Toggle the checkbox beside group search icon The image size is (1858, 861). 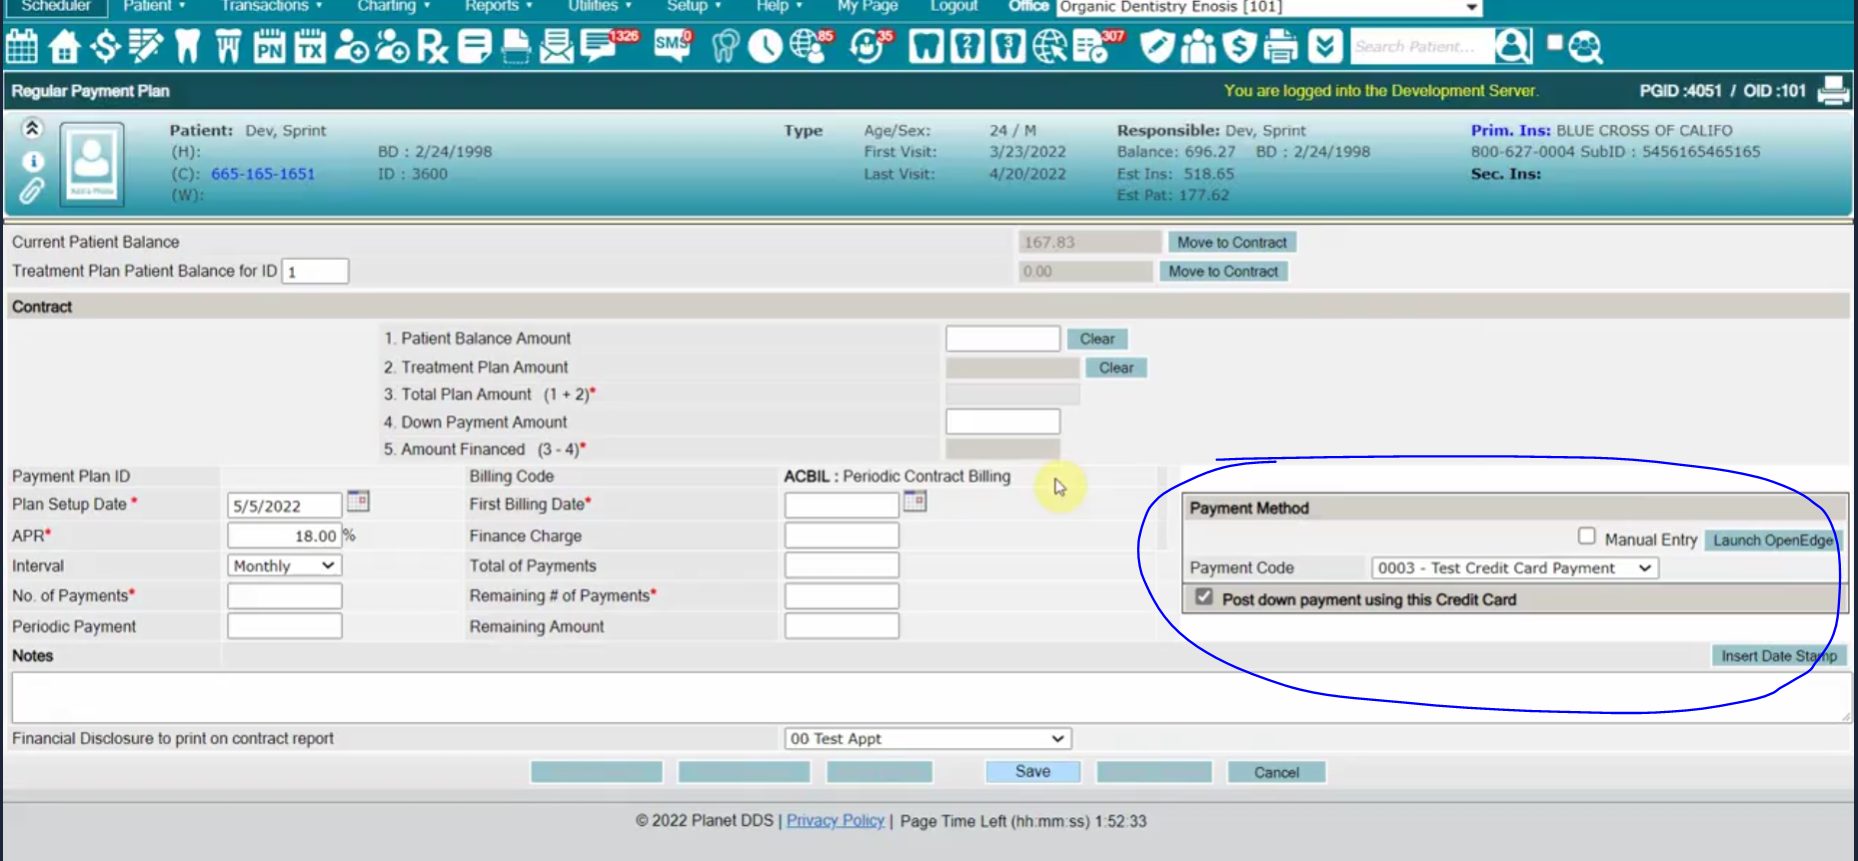[x=1554, y=43]
